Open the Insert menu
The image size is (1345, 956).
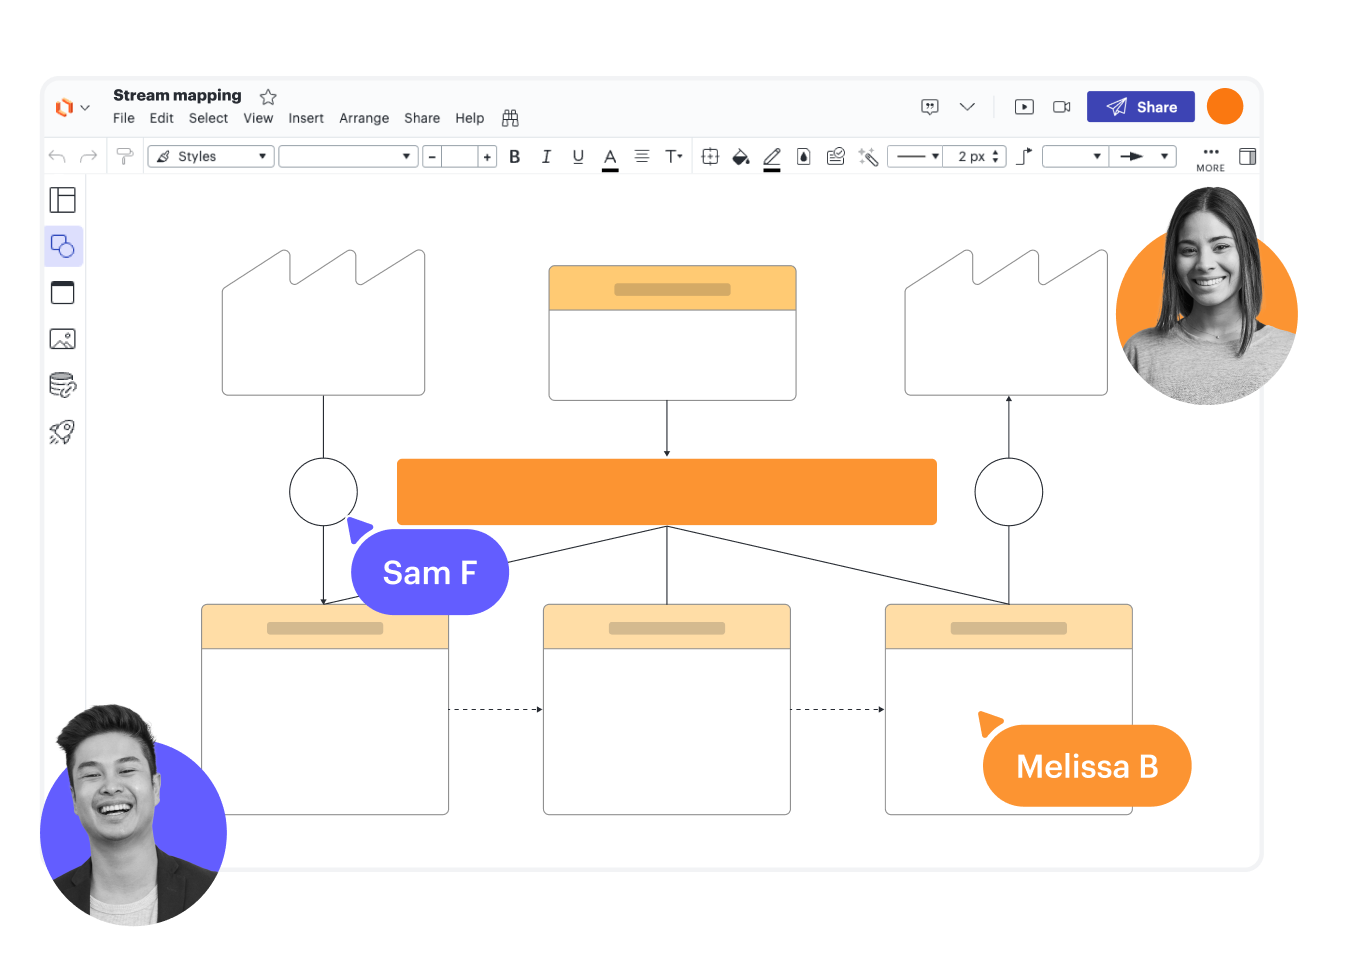point(306,118)
